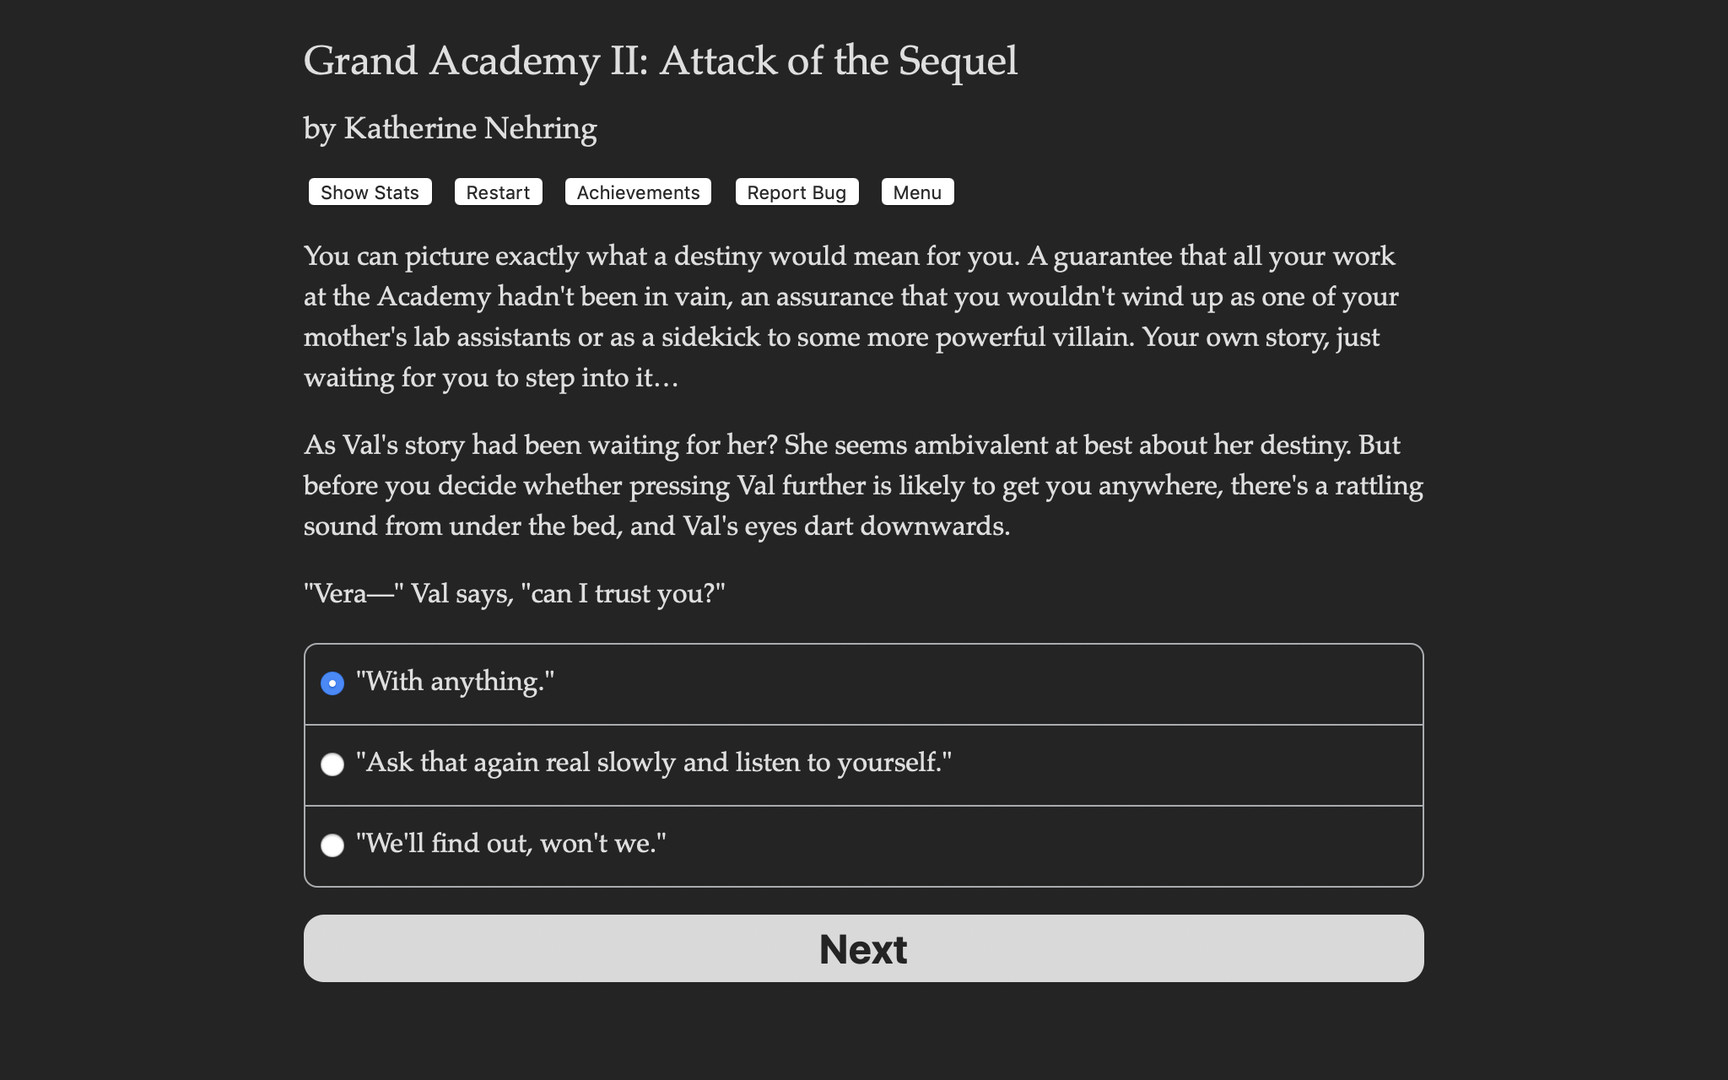Report a bug in the game

796,192
